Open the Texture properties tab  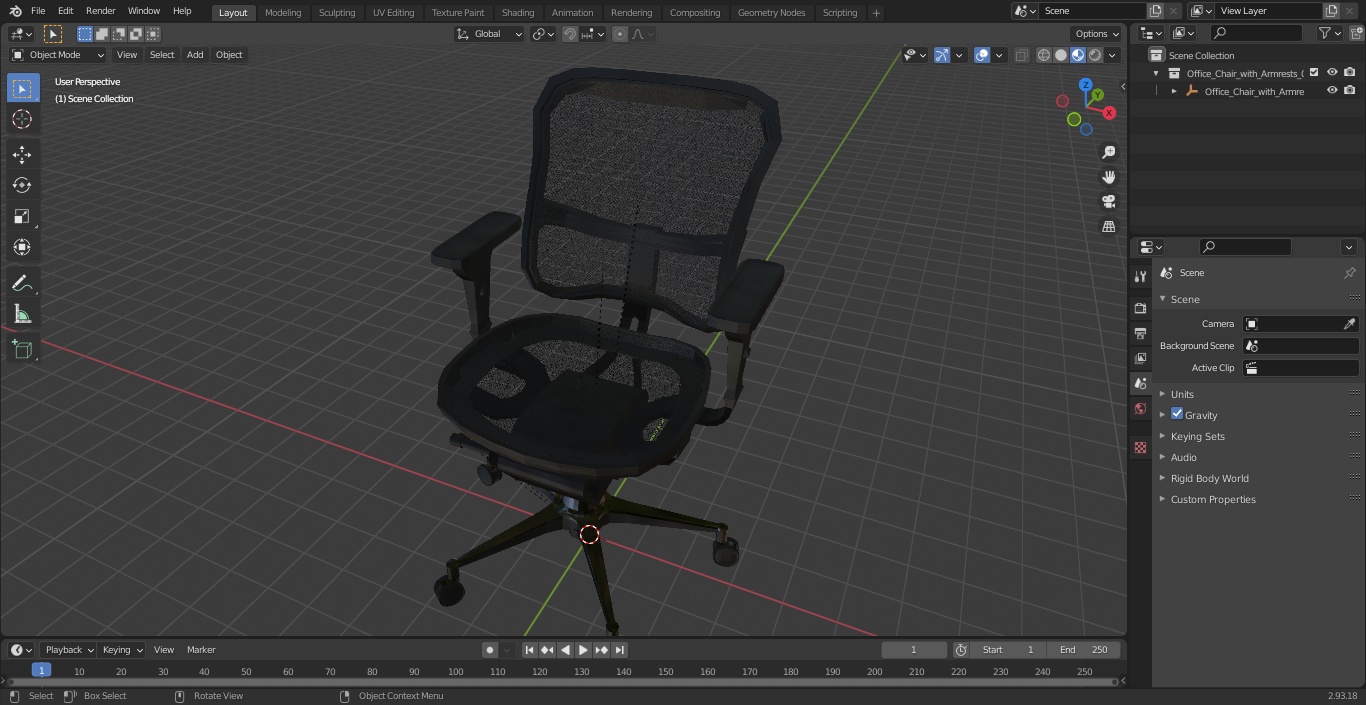pos(1140,447)
